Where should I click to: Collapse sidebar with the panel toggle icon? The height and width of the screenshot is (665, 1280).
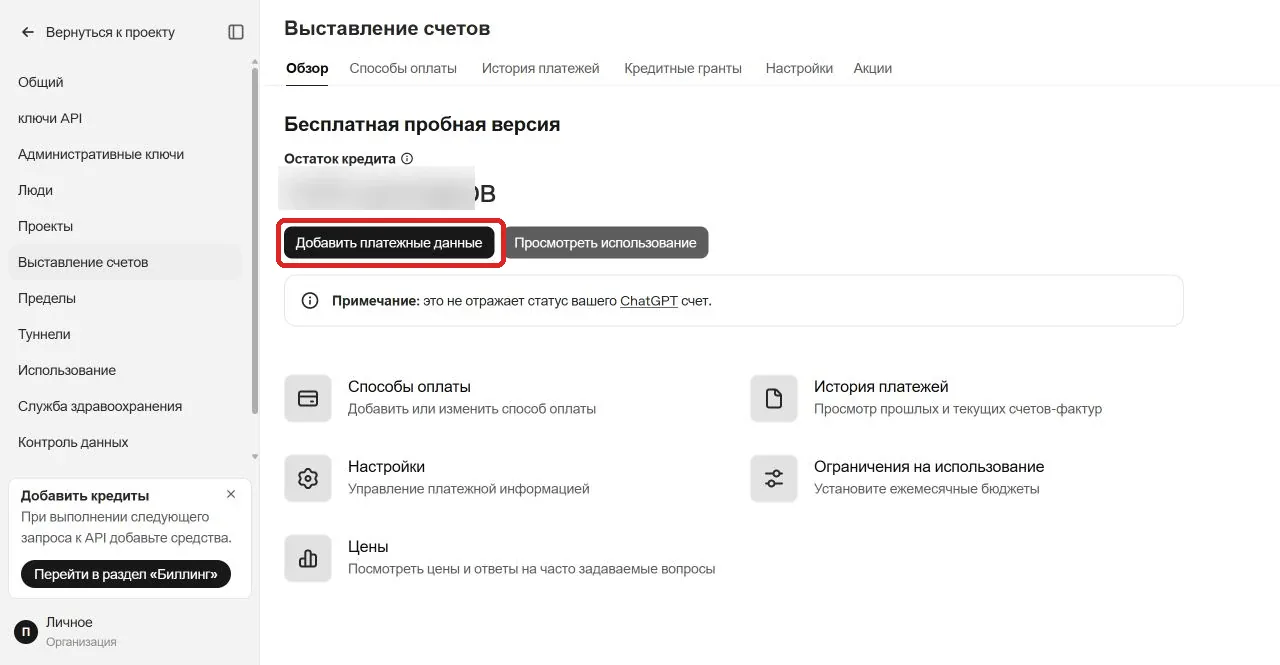[x=236, y=32]
